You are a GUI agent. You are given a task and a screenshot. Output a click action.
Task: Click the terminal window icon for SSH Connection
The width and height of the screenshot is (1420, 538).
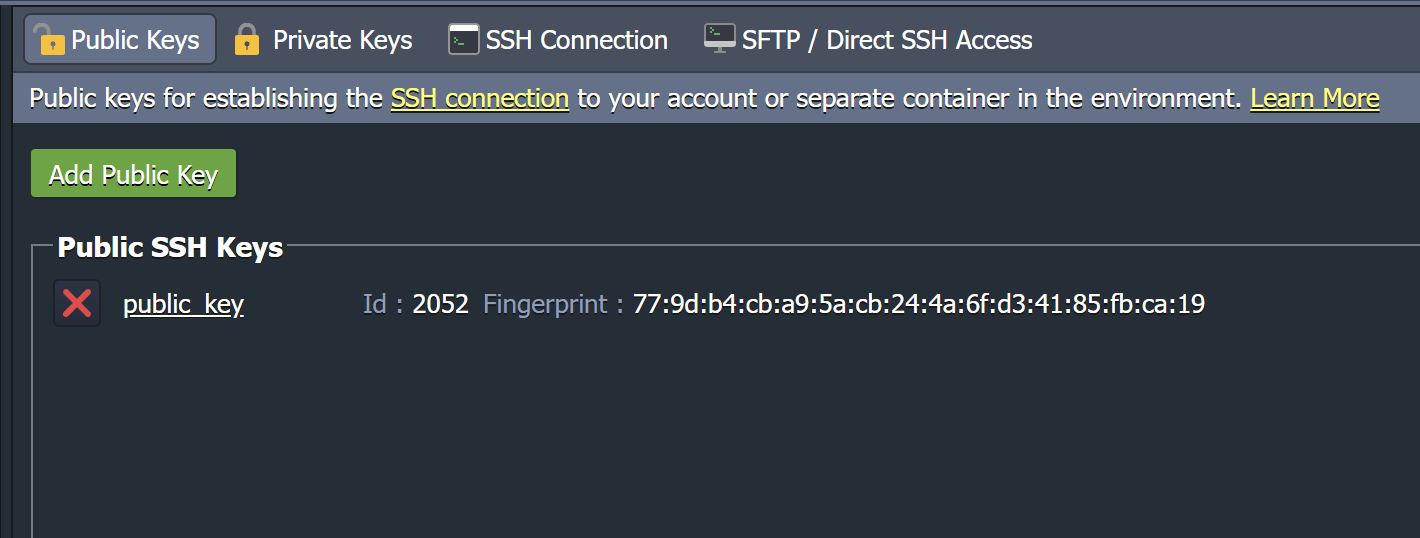tap(464, 40)
